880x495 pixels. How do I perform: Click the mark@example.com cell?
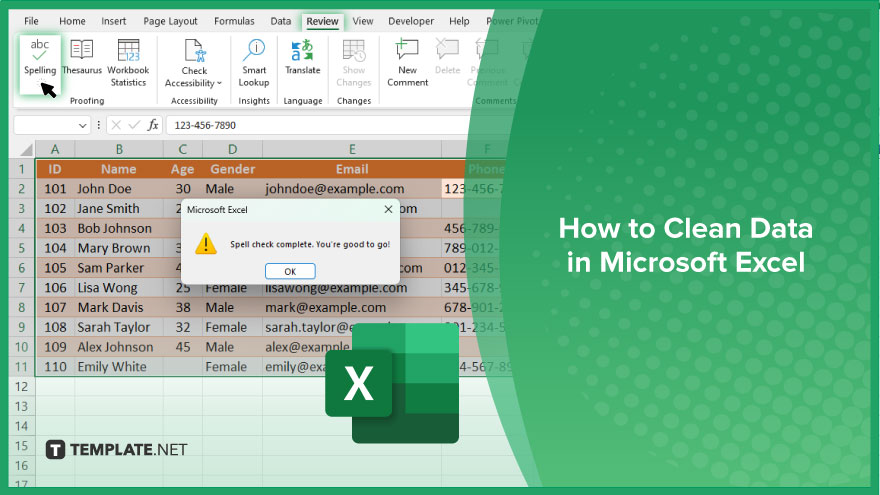[352, 308]
